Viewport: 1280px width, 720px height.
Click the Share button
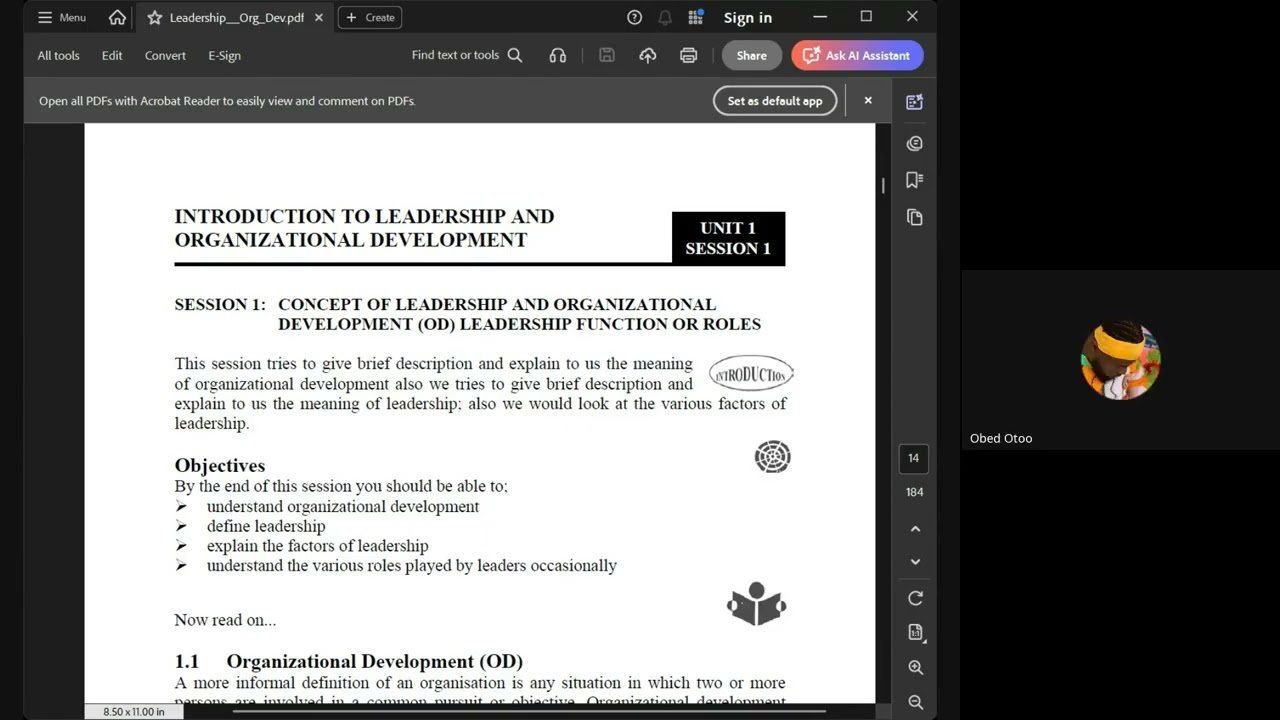click(751, 55)
